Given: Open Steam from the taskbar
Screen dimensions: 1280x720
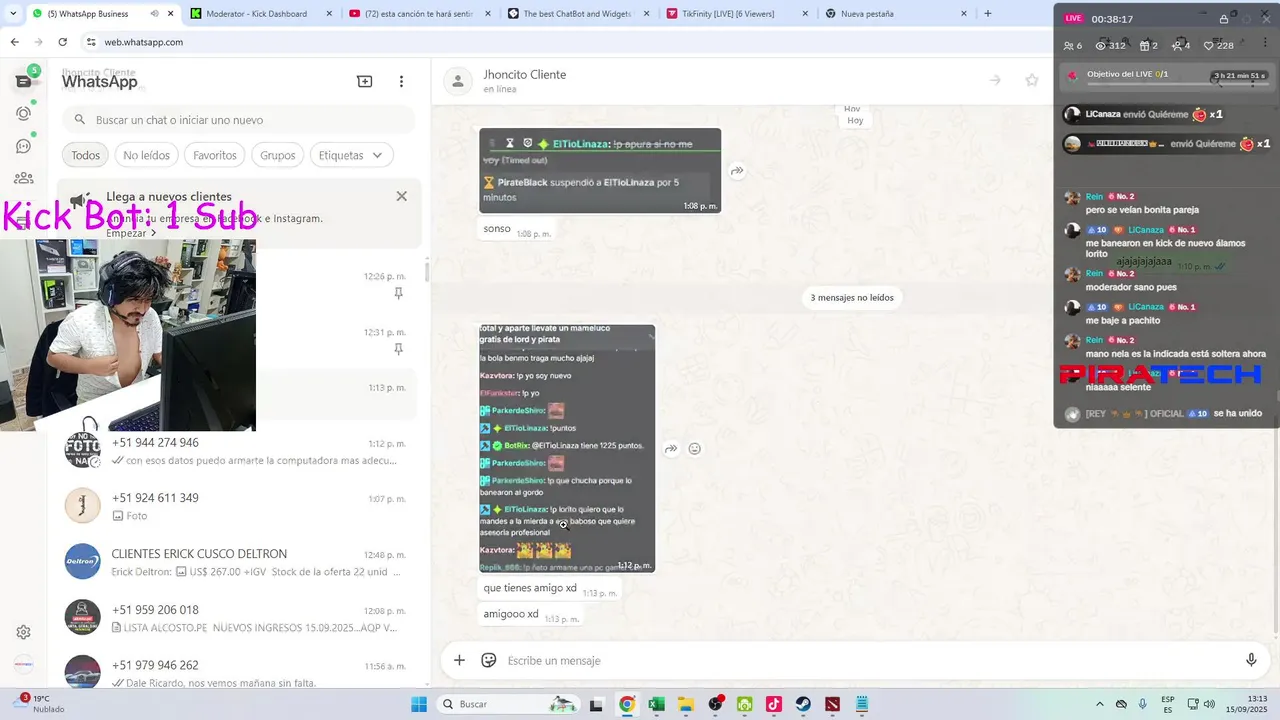Looking at the screenshot, I should pyautogui.click(x=803, y=704).
